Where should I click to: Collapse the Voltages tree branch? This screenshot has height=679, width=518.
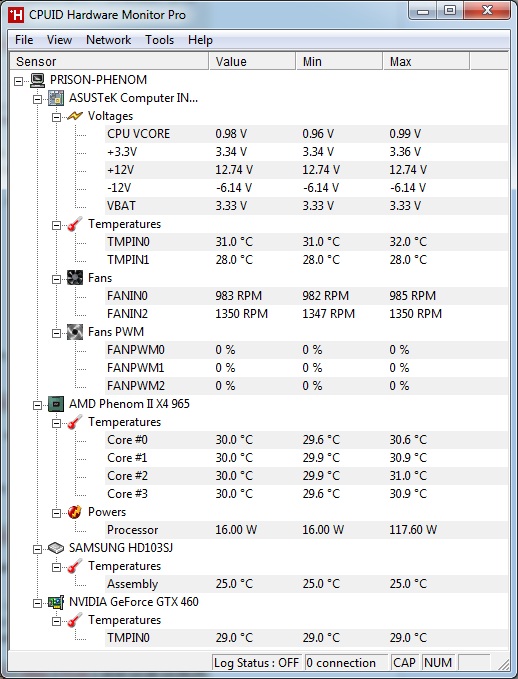coord(56,117)
